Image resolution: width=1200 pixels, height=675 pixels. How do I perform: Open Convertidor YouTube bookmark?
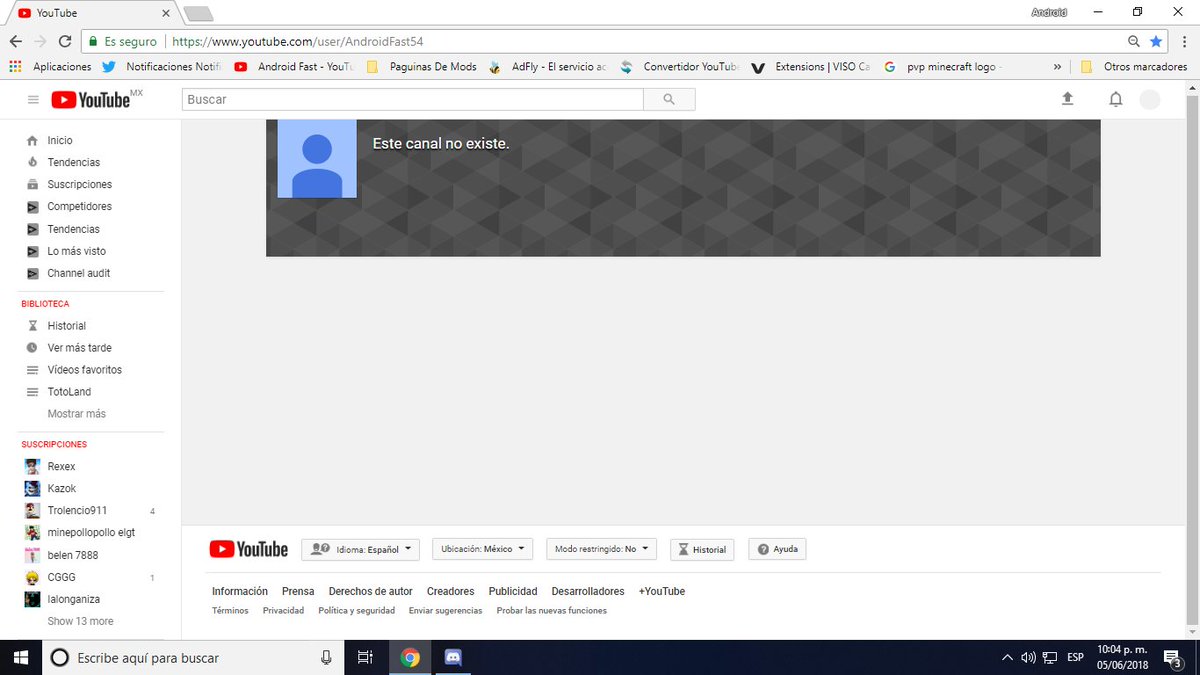680,67
